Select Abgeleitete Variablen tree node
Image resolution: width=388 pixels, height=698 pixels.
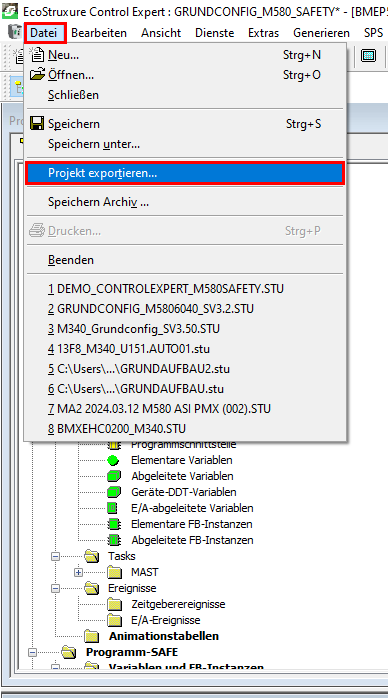(x=182, y=476)
